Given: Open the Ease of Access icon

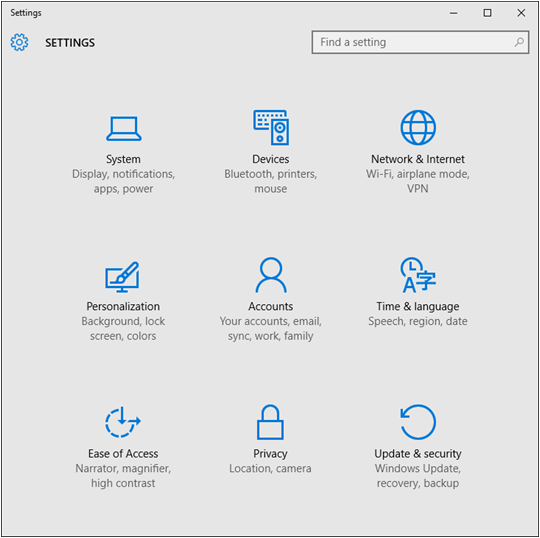Looking at the screenshot, I should point(123,422).
